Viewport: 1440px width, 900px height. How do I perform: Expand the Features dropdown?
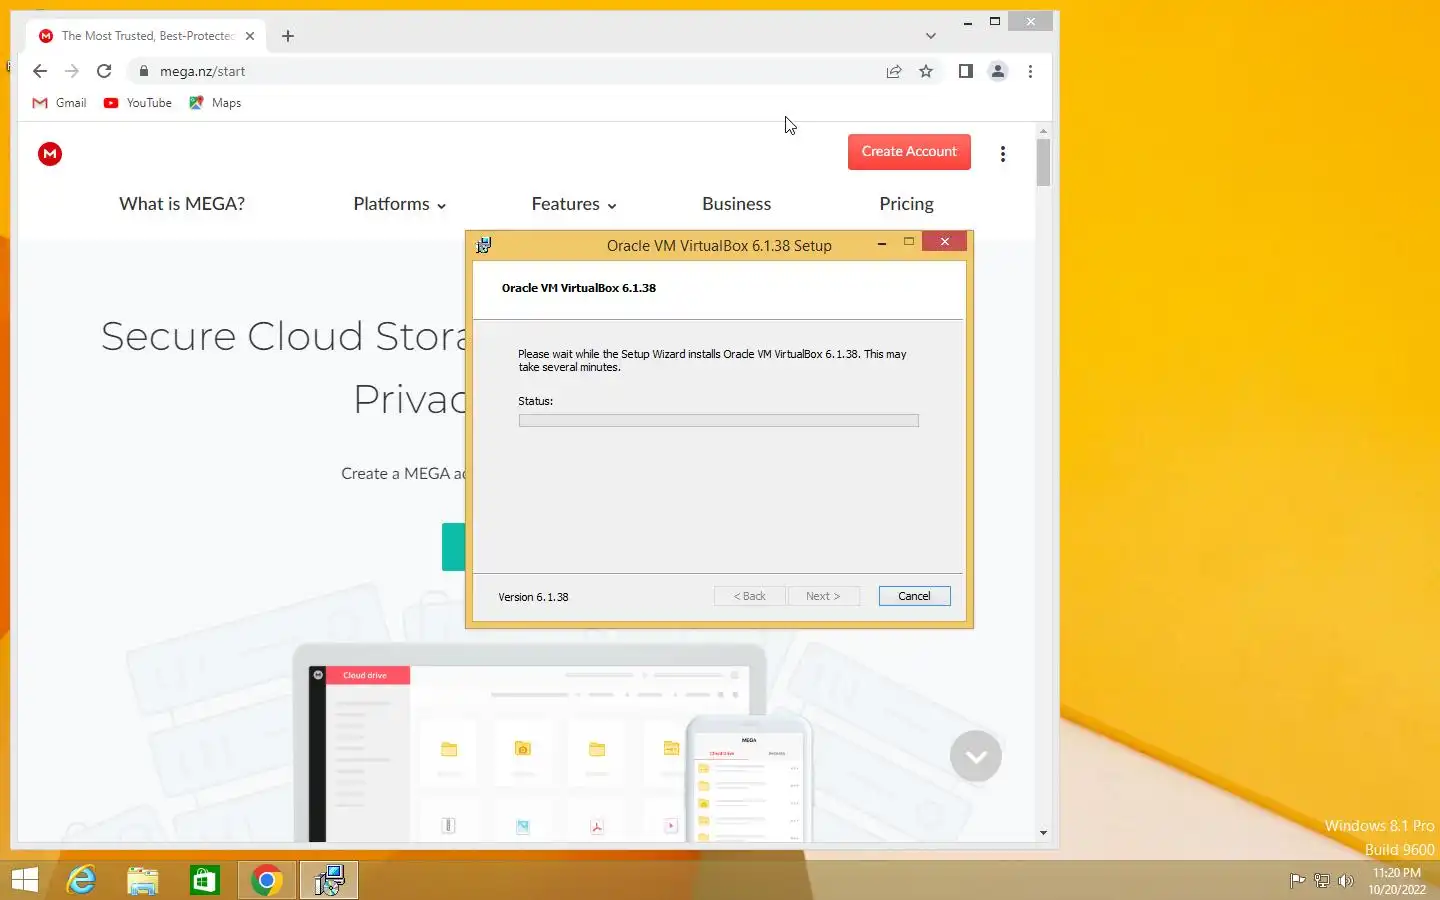pos(574,204)
